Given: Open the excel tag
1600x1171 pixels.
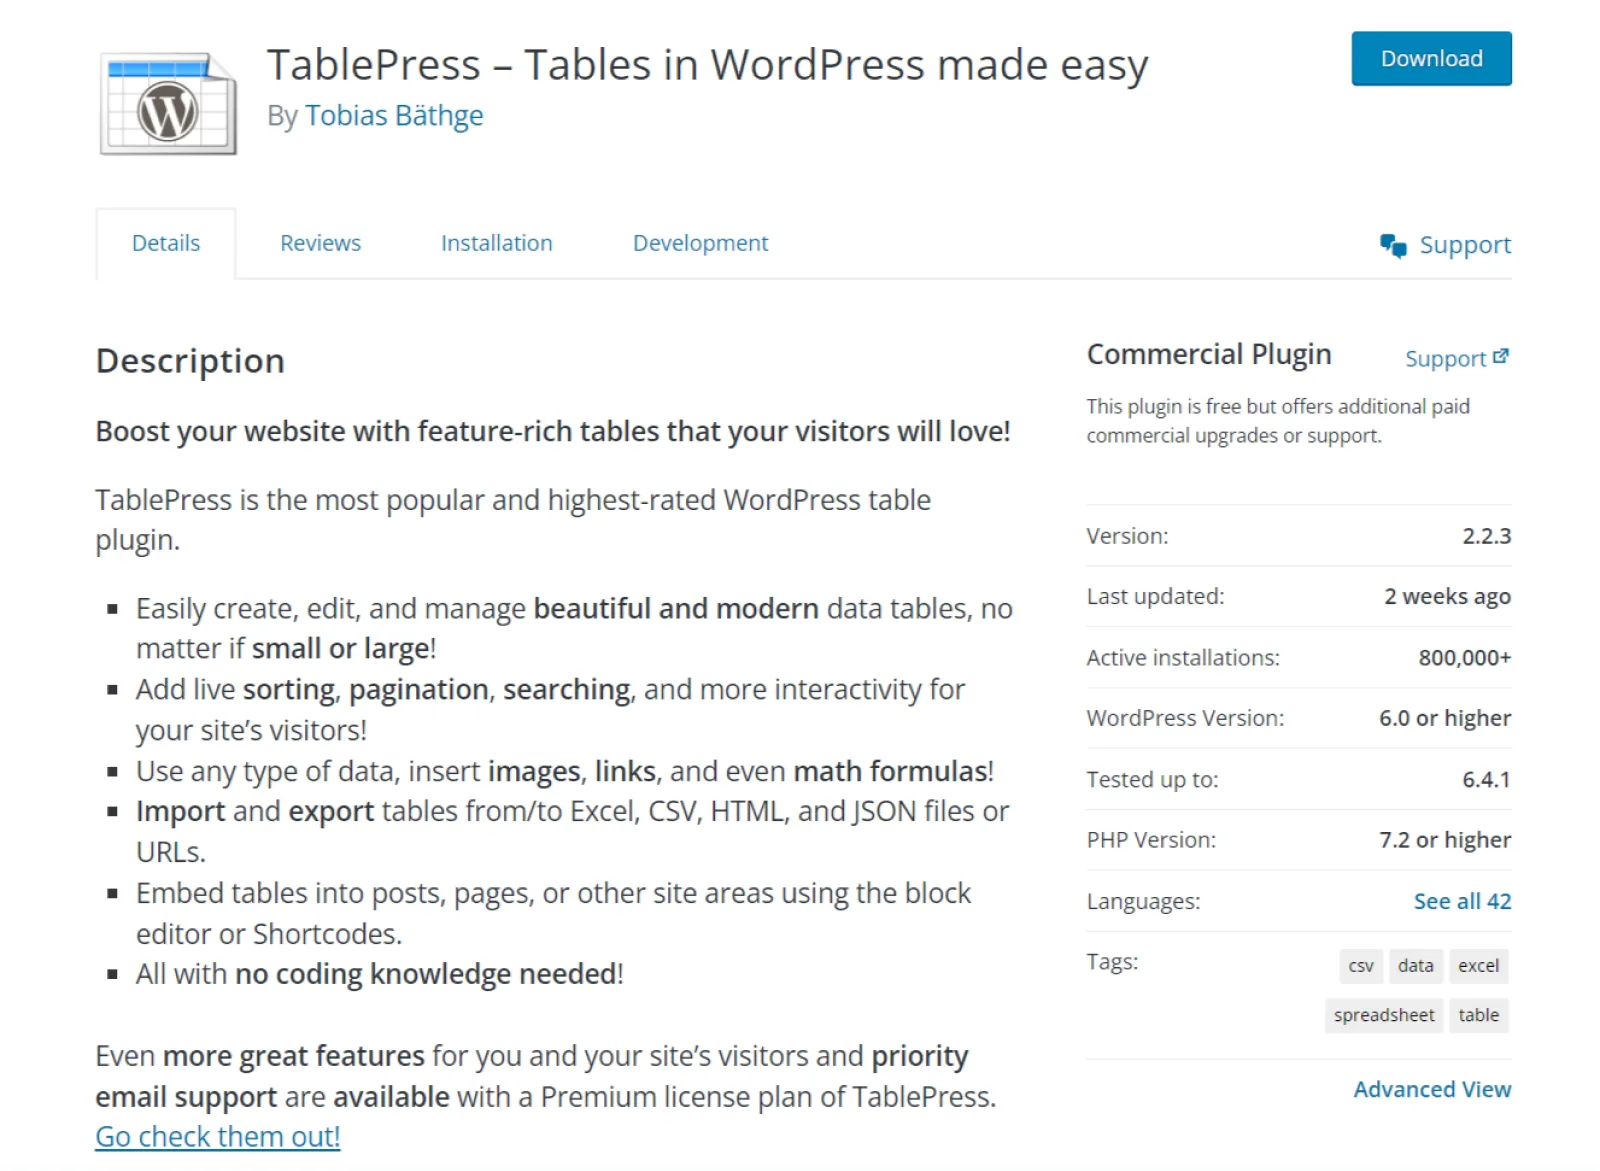Looking at the screenshot, I should pyautogui.click(x=1478, y=966).
